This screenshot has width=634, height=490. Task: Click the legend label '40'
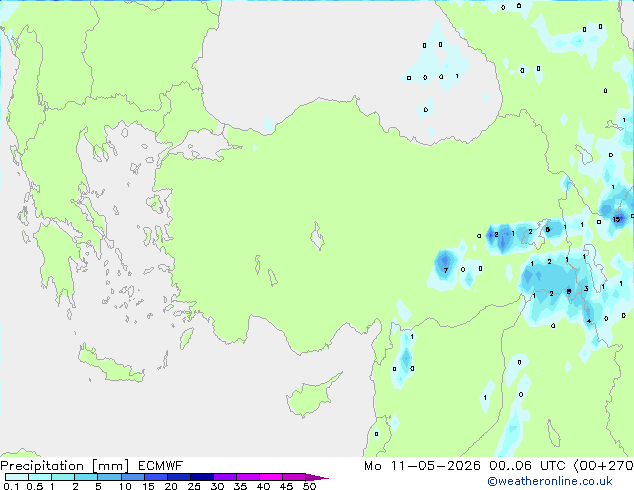263,486
